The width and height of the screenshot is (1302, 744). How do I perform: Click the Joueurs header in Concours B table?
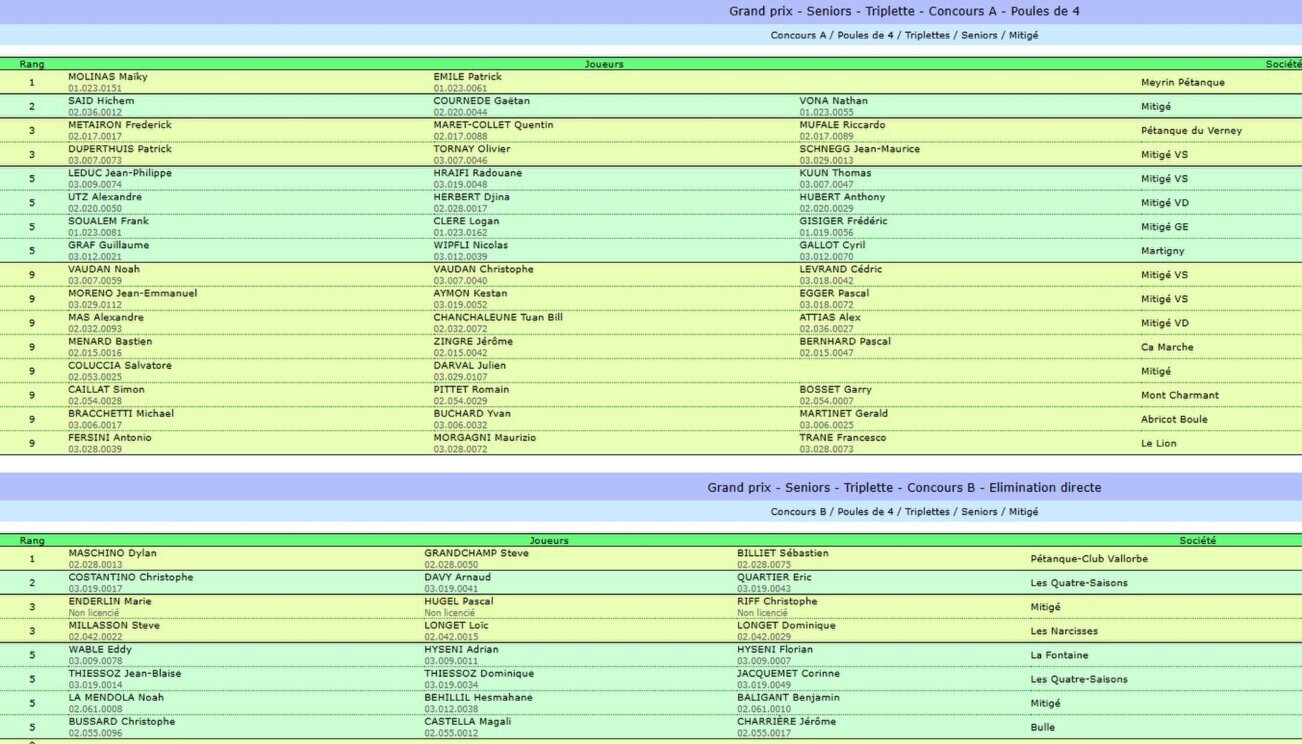click(x=548, y=540)
